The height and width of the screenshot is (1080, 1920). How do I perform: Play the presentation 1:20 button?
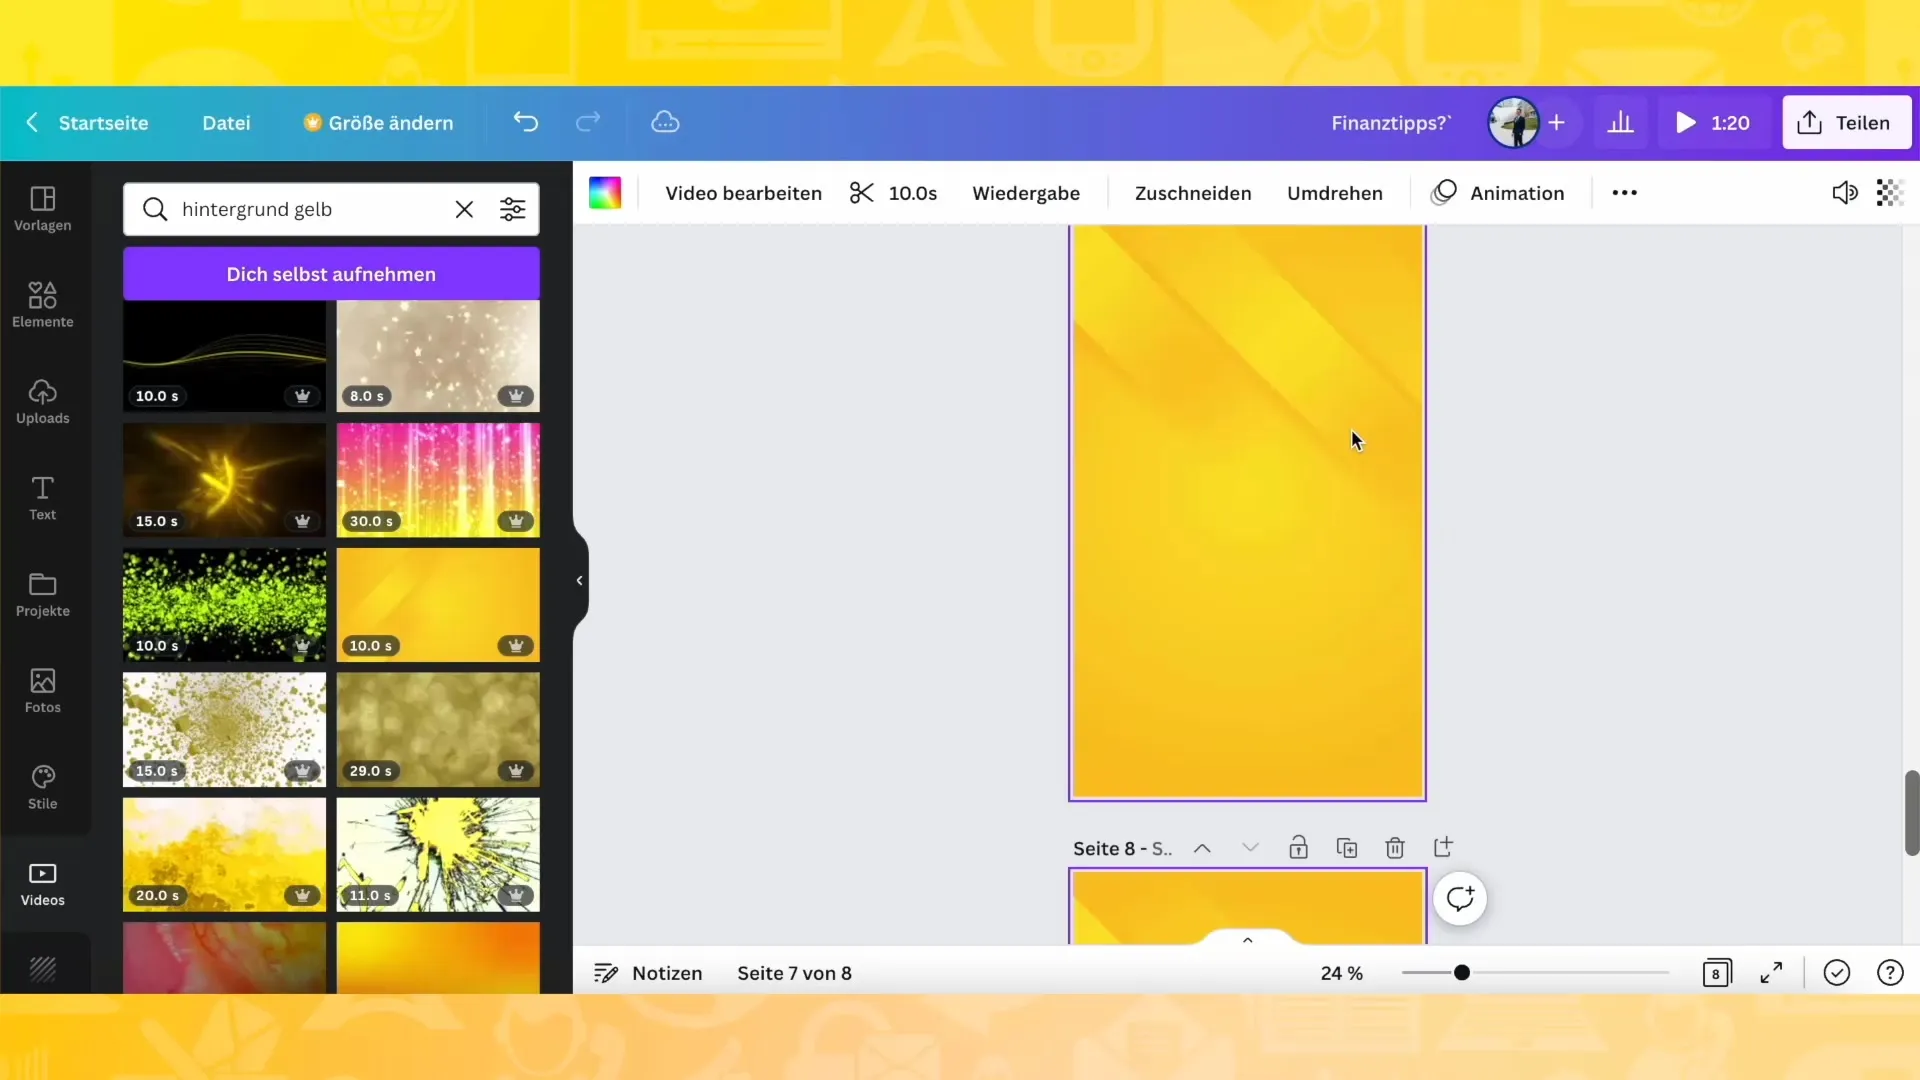(x=1712, y=122)
